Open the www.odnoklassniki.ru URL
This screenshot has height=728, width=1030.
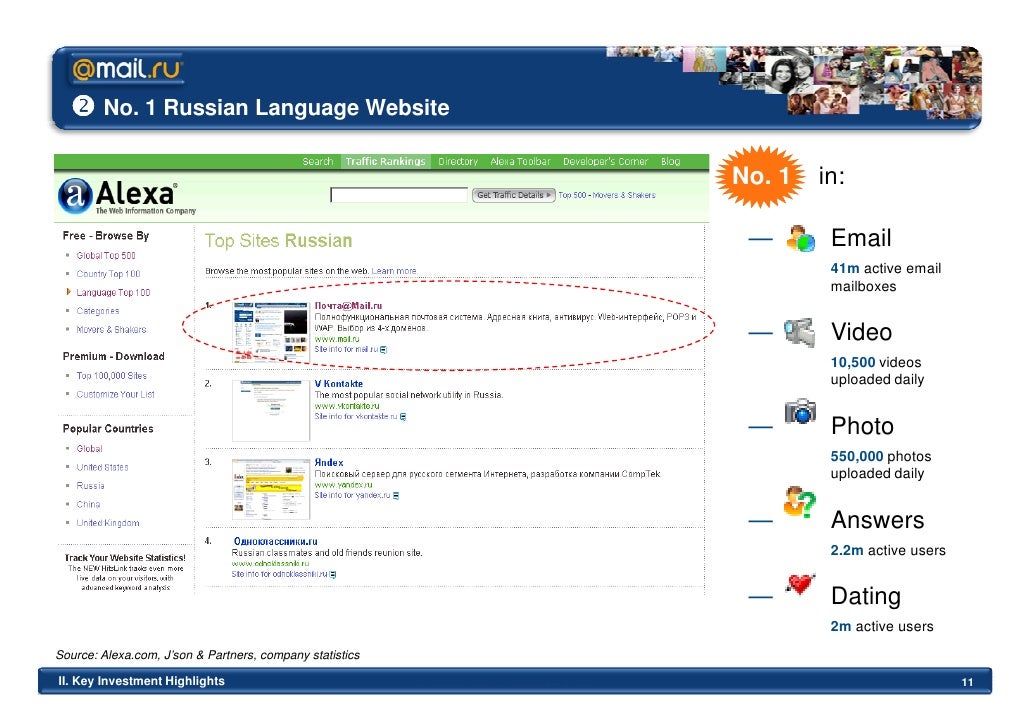coord(270,564)
